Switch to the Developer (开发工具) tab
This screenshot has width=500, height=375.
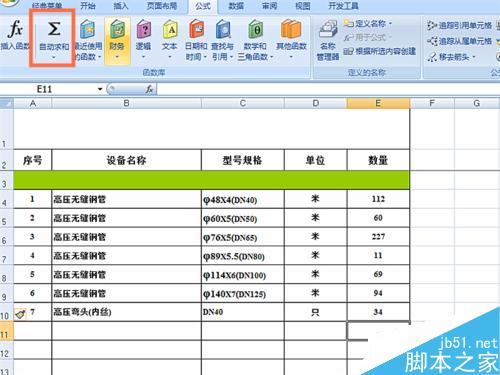tap(343, 6)
